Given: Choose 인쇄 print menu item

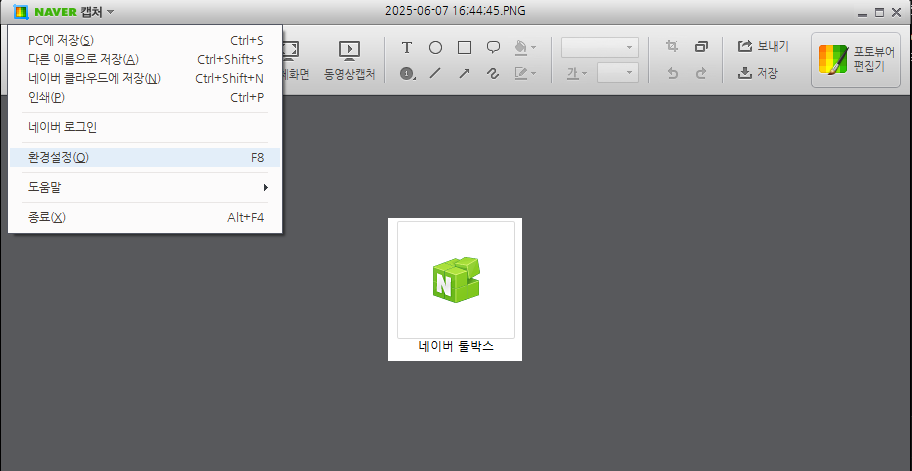Looking at the screenshot, I should click(145, 98).
